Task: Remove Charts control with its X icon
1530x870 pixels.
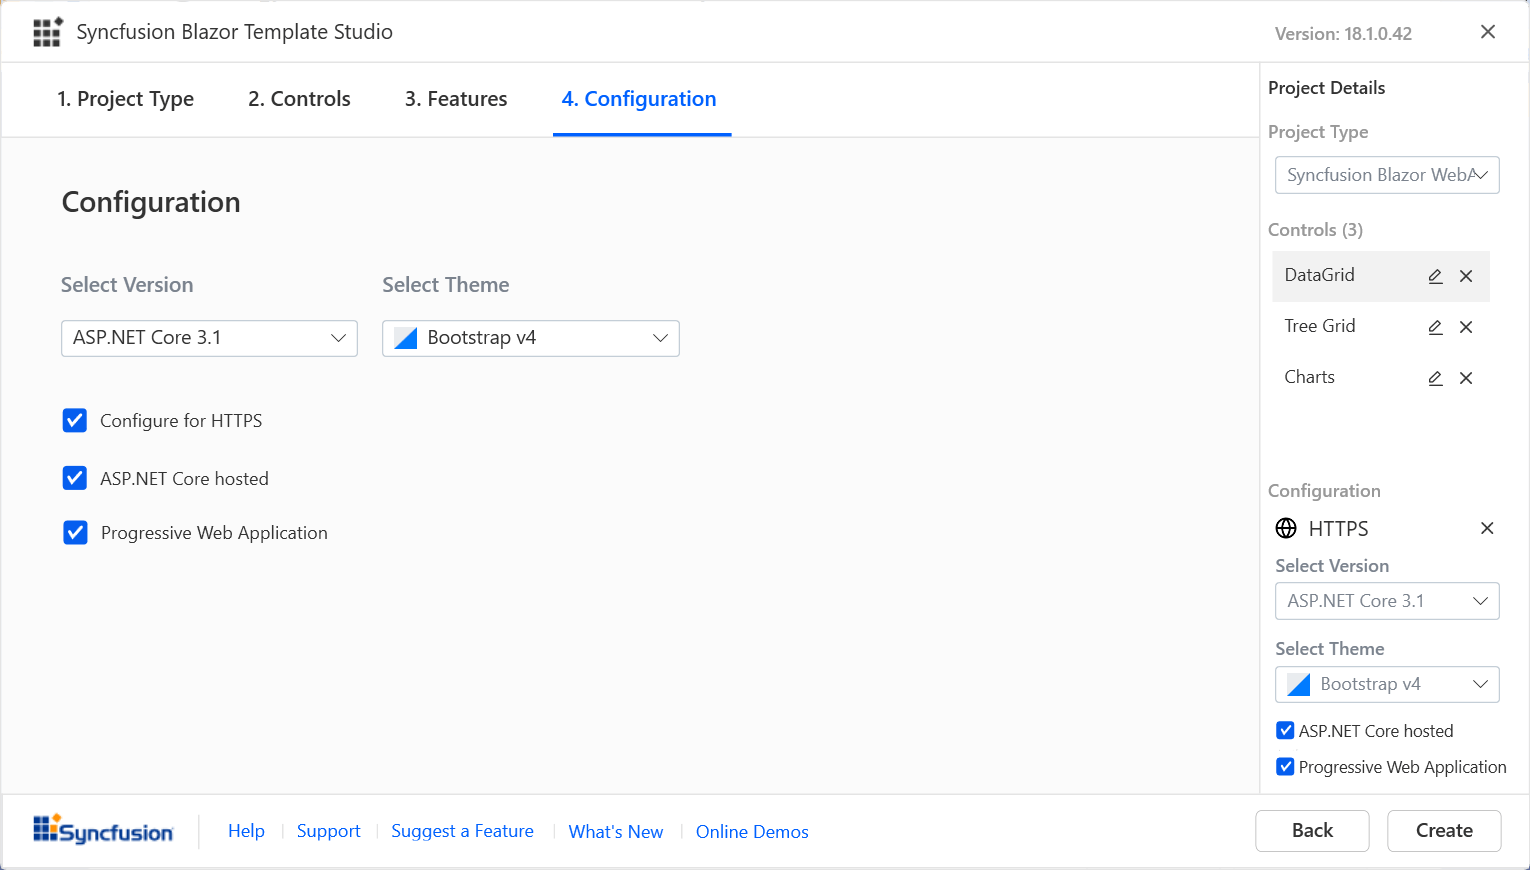Action: (1466, 377)
